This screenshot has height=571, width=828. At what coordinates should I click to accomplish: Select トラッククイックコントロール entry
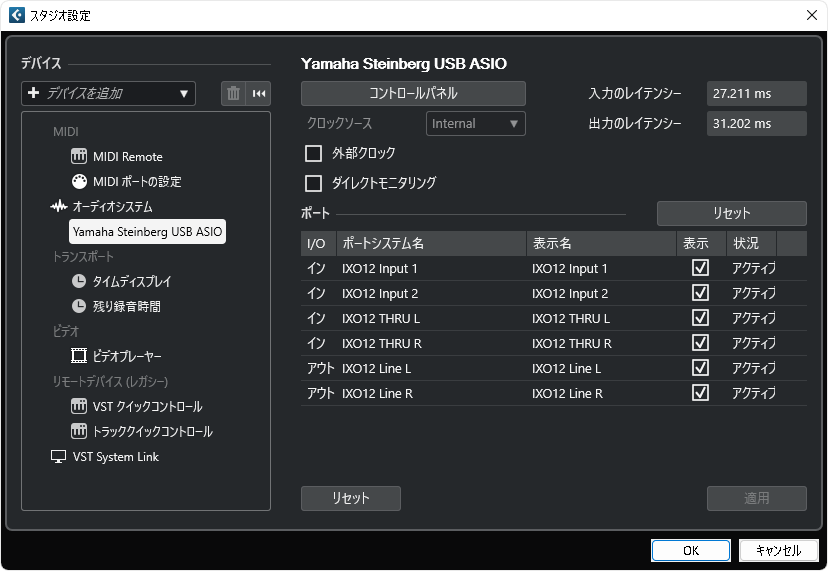click(x=153, y=431)
